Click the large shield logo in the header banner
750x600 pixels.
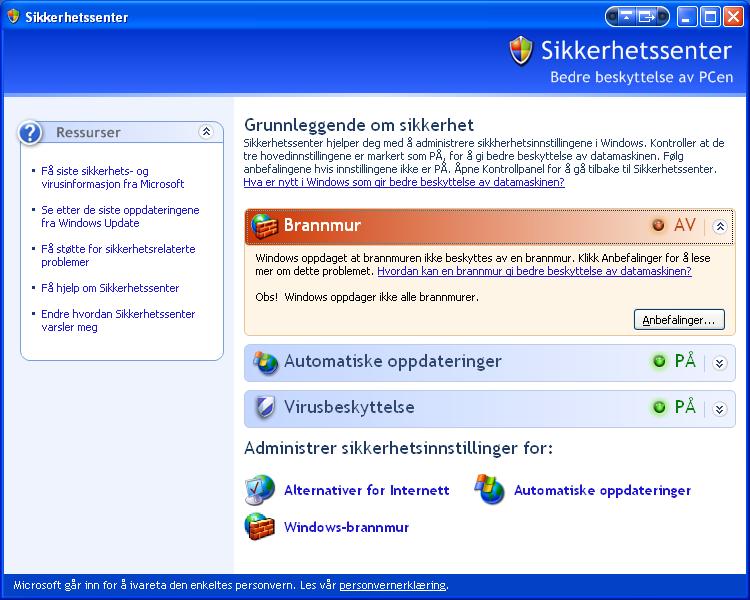(521, 50)
